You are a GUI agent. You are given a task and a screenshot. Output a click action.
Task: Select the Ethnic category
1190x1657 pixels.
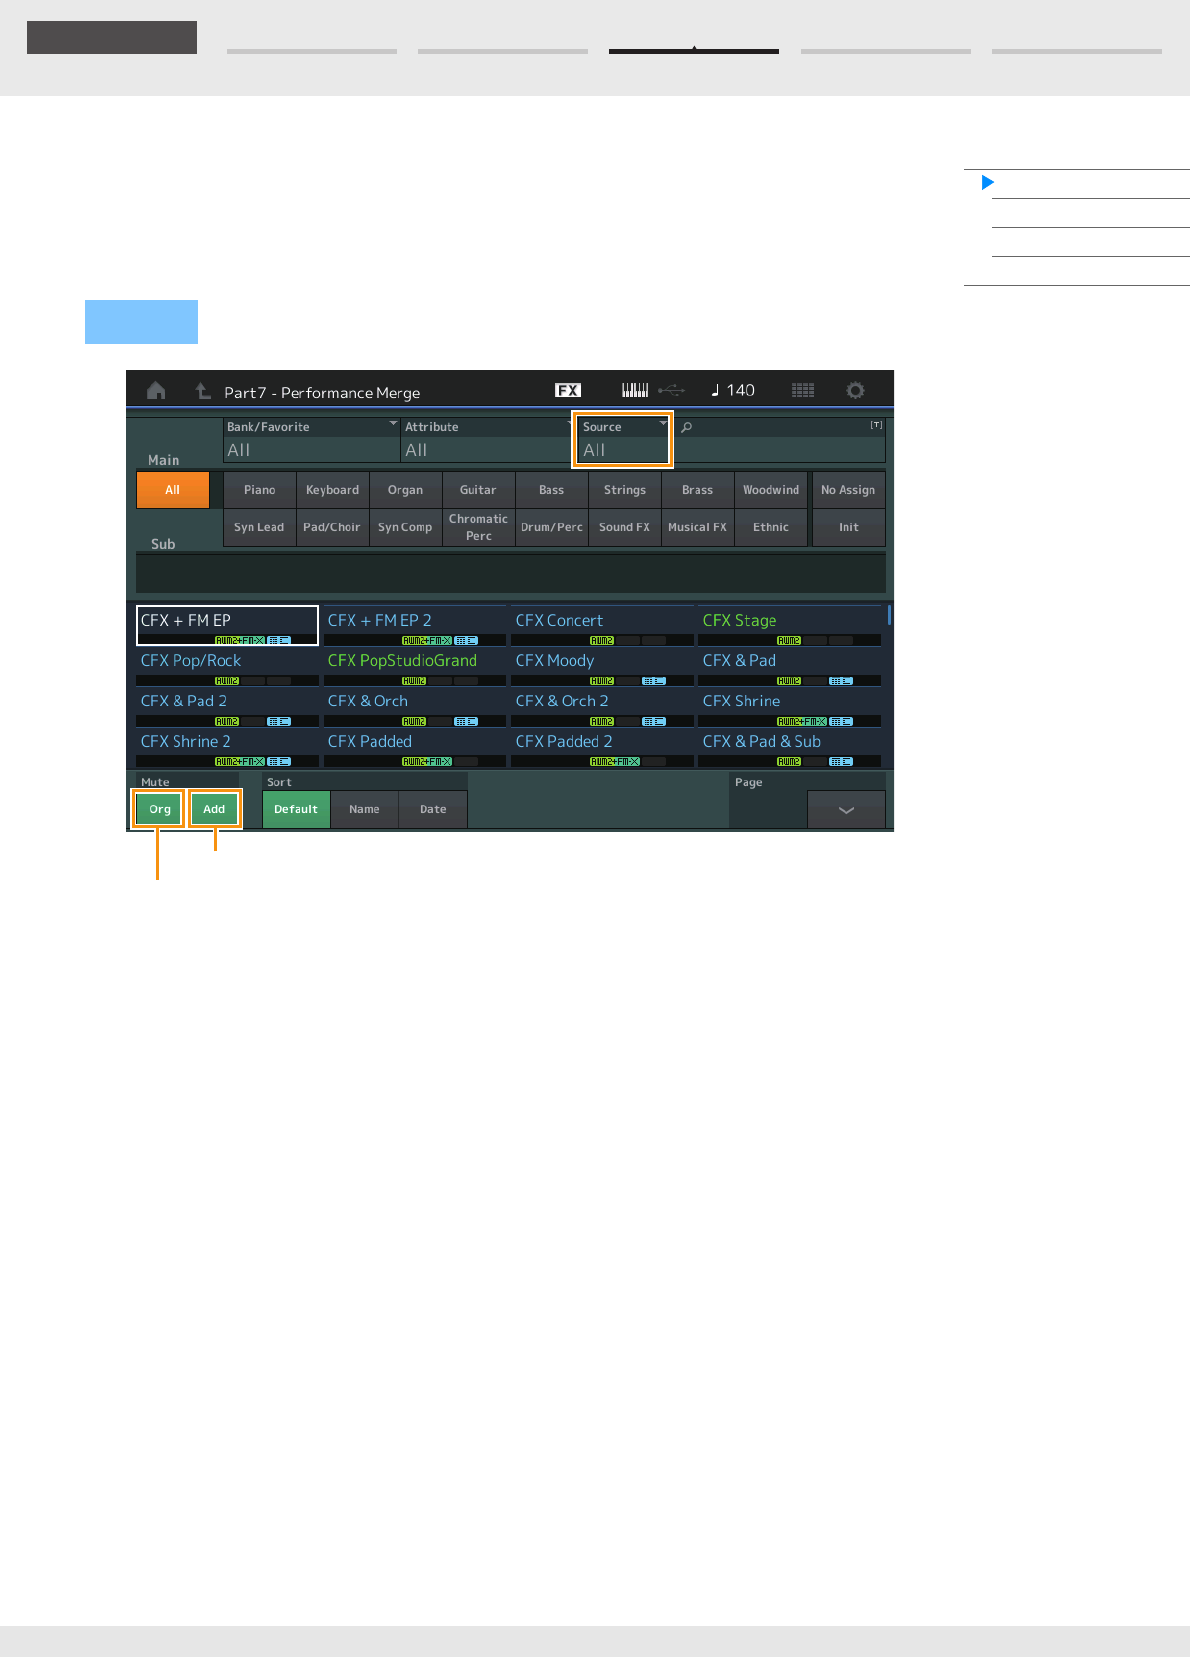tap(771, 527)
